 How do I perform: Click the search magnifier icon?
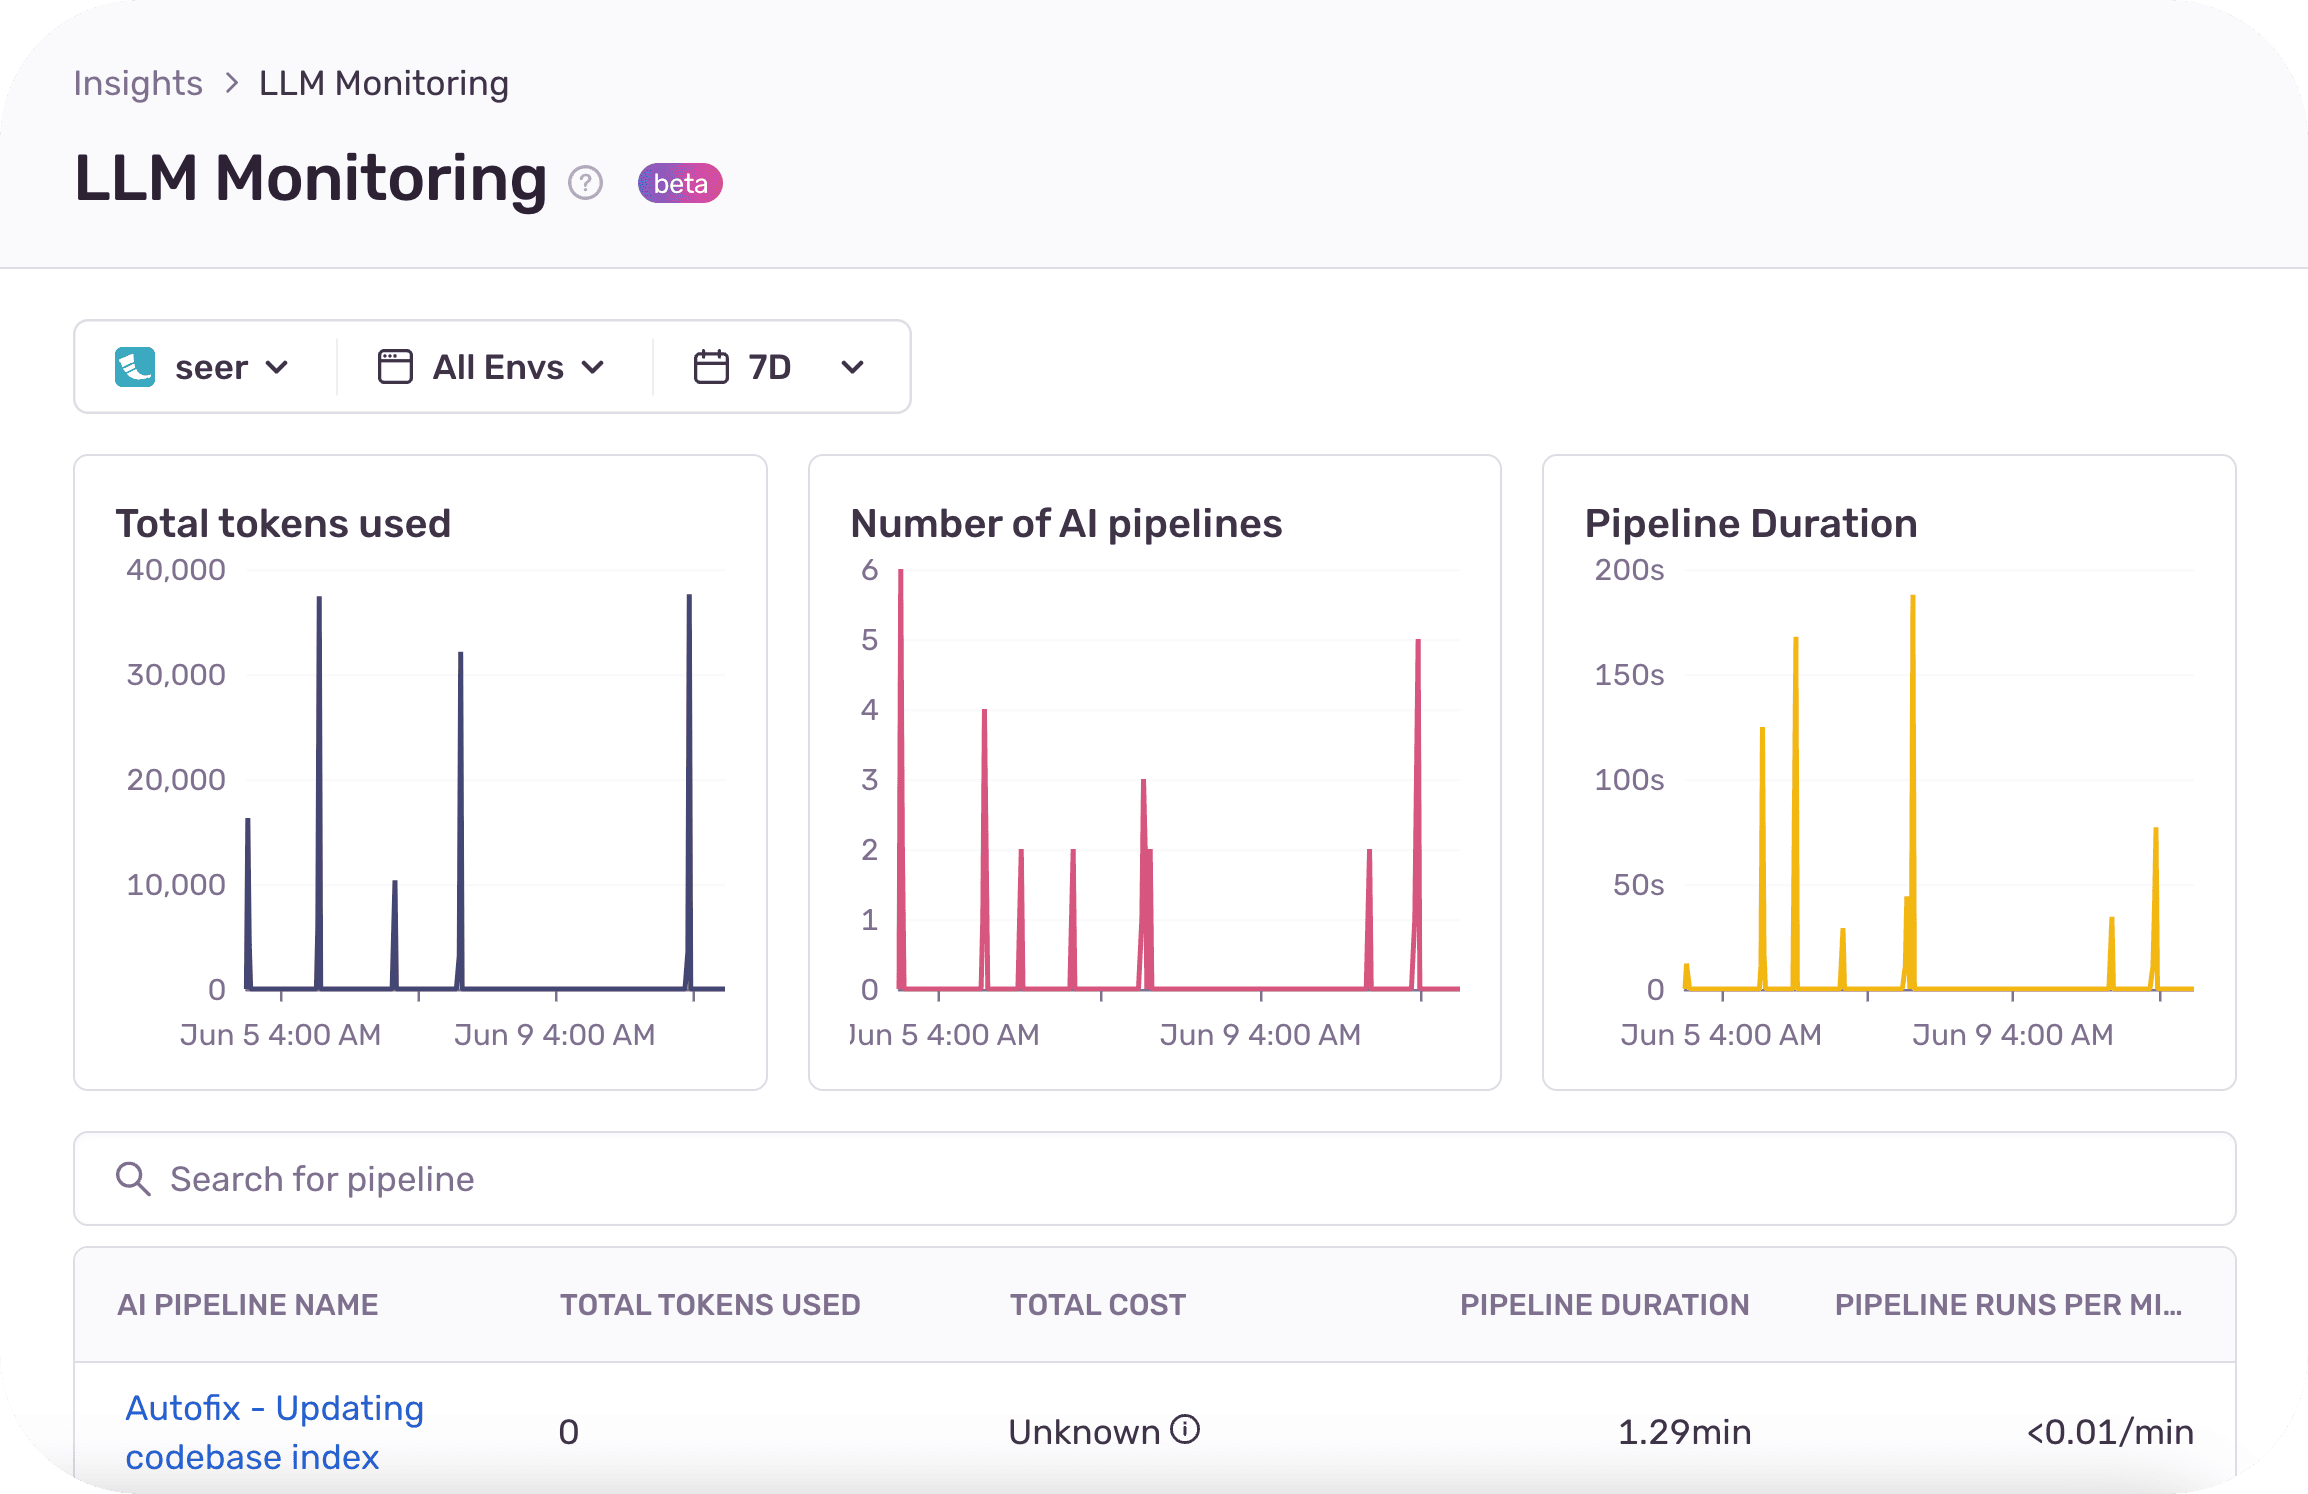133,1179
